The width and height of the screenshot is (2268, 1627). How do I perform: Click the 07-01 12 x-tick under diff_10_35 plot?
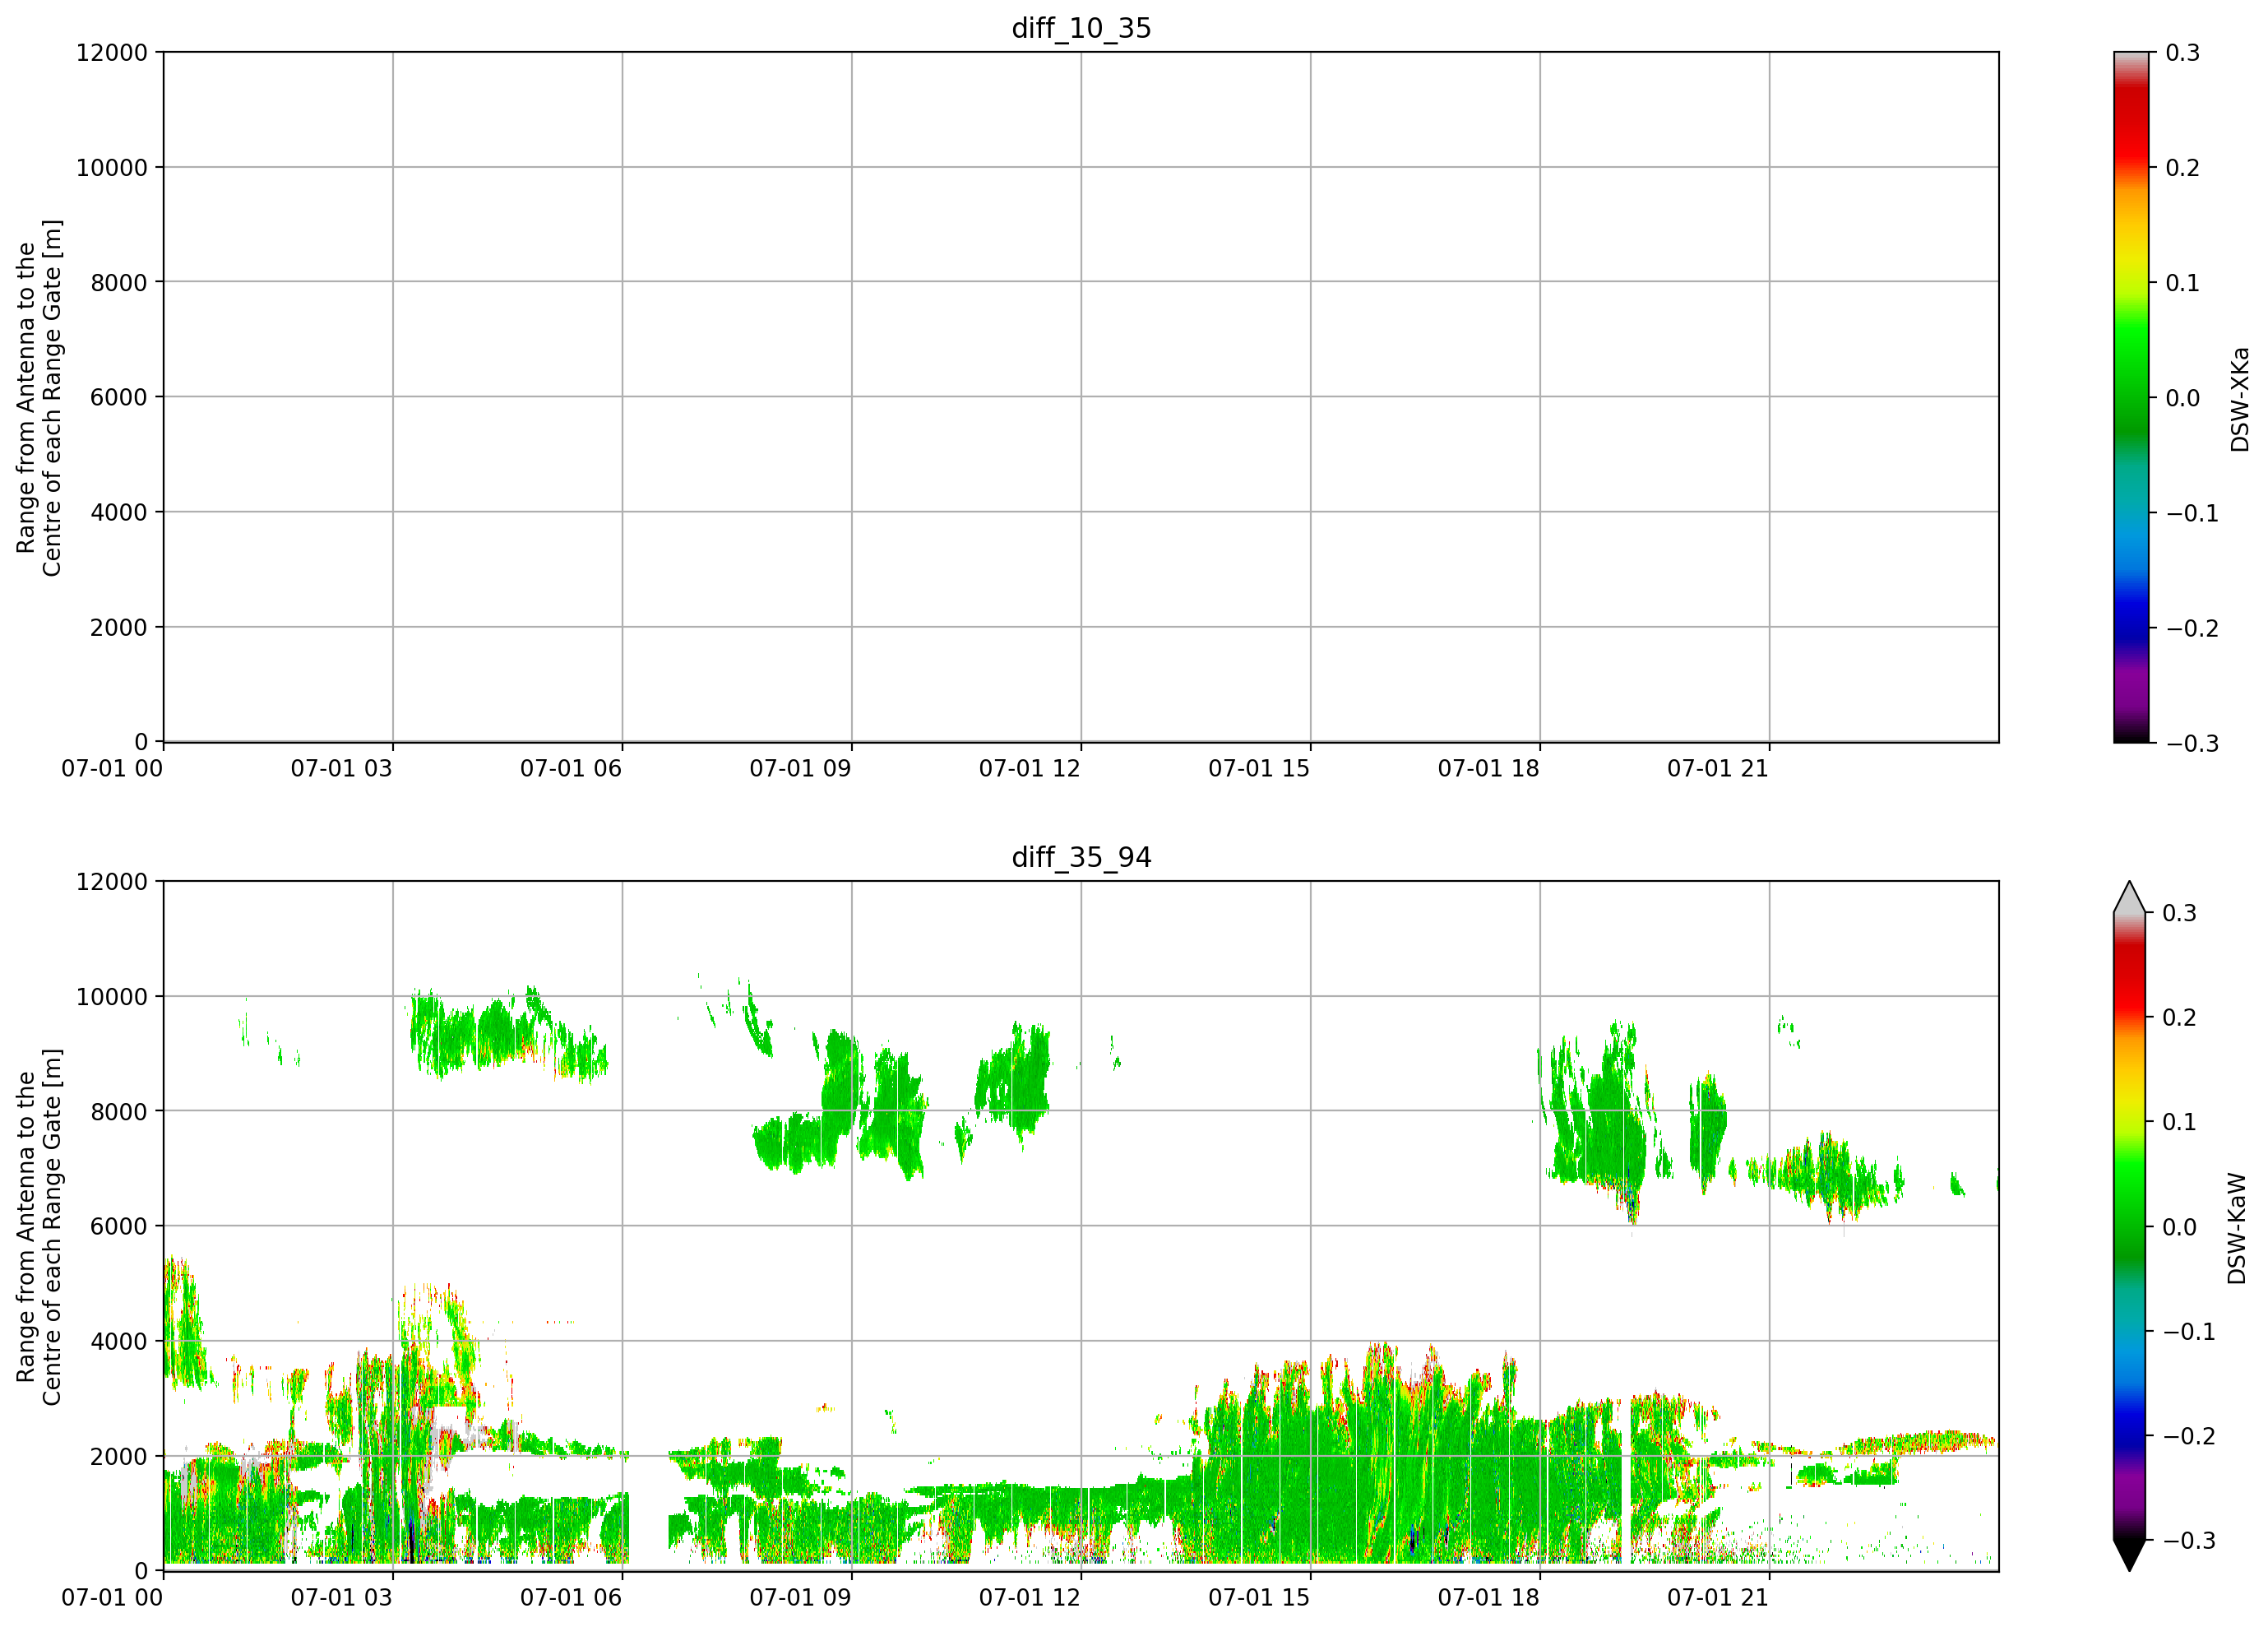(1030, 769)
